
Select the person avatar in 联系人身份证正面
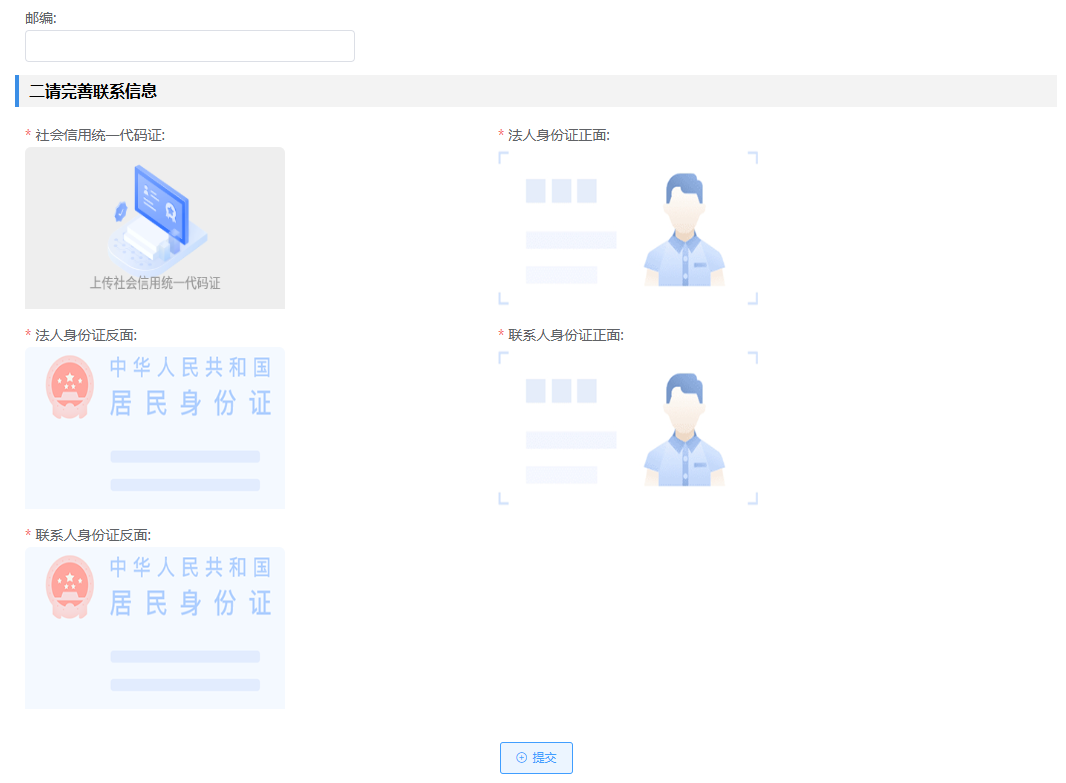(684, 430)
